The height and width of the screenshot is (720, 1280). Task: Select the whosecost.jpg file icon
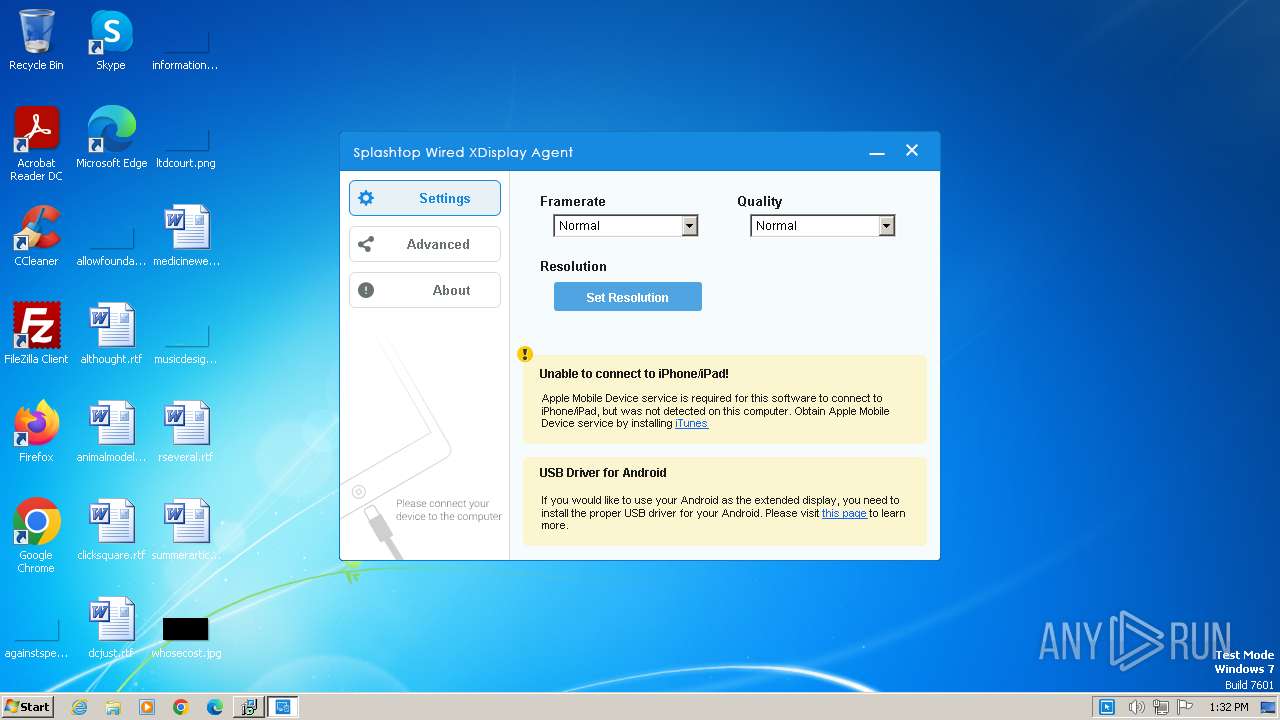click(x=186, y=635)
